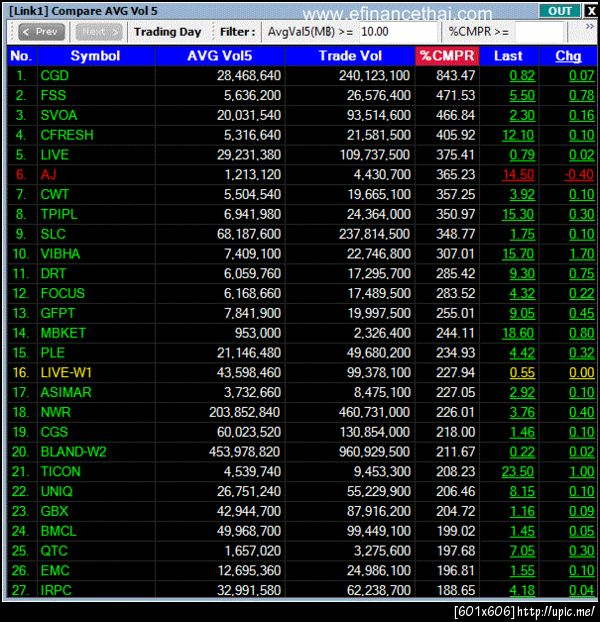Select the MBKET symbol
Screen dimensions: 600x622
coord(63,333)
